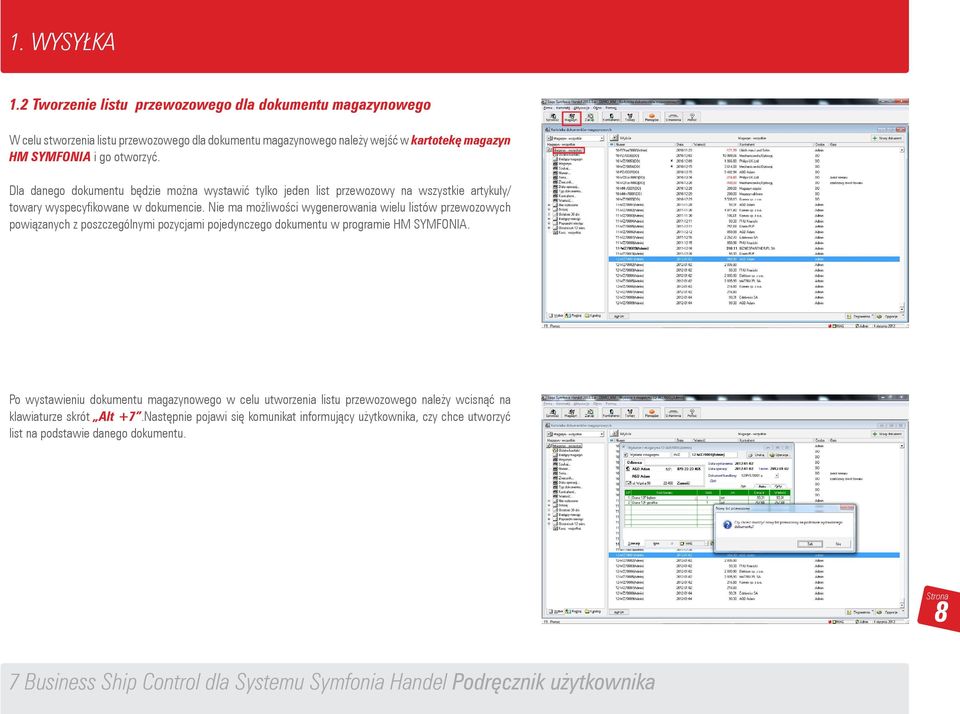Click the orange Pieniądze icon in upper screenshot
This screenshot has height=714, width=960.
pos(651,117)
